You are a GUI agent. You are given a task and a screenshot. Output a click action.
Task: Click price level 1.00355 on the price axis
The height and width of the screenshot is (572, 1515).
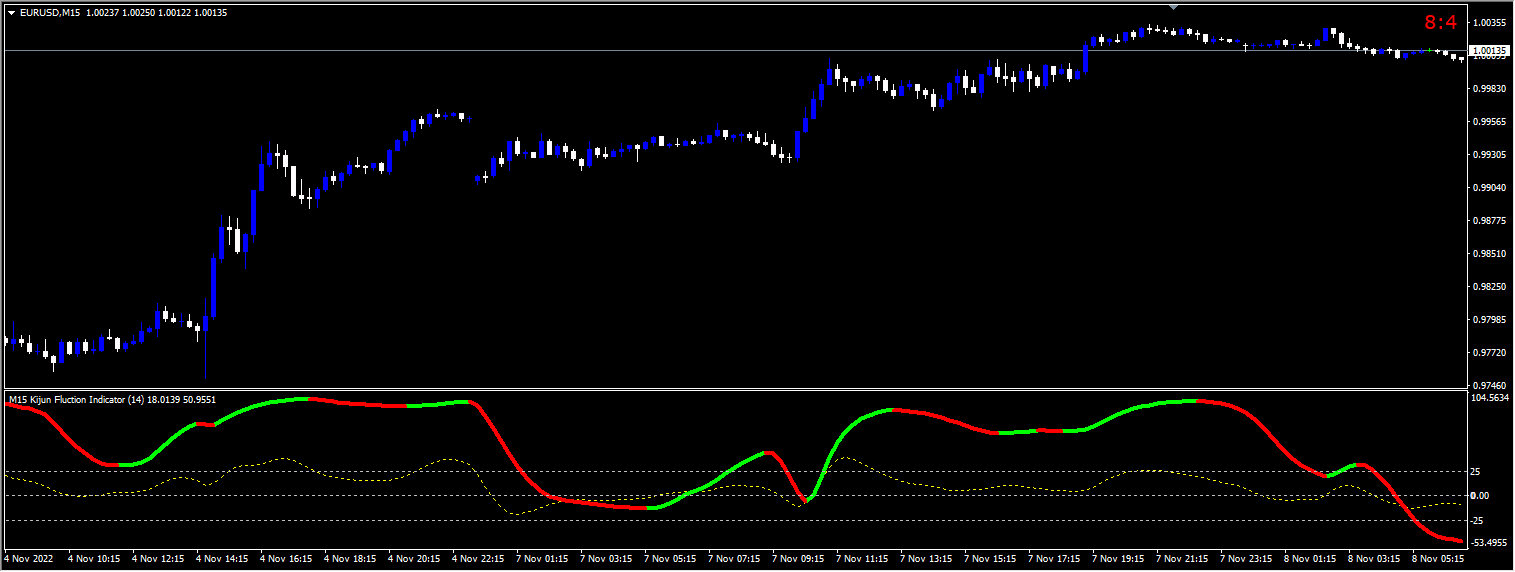[1490, 22]
